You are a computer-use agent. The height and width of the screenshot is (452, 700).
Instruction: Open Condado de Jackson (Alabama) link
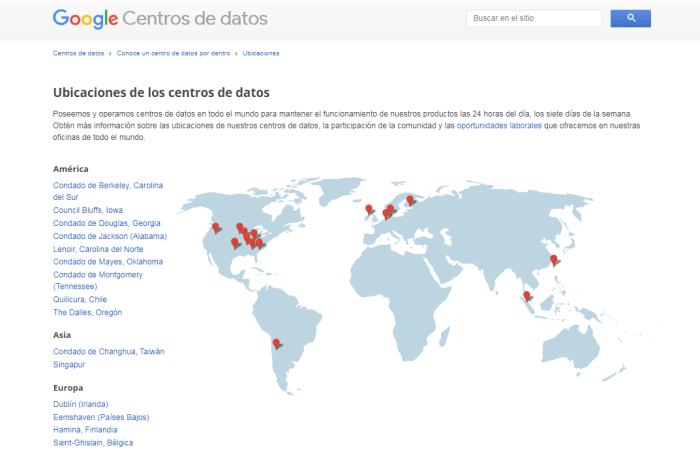[x=110, y=236]
